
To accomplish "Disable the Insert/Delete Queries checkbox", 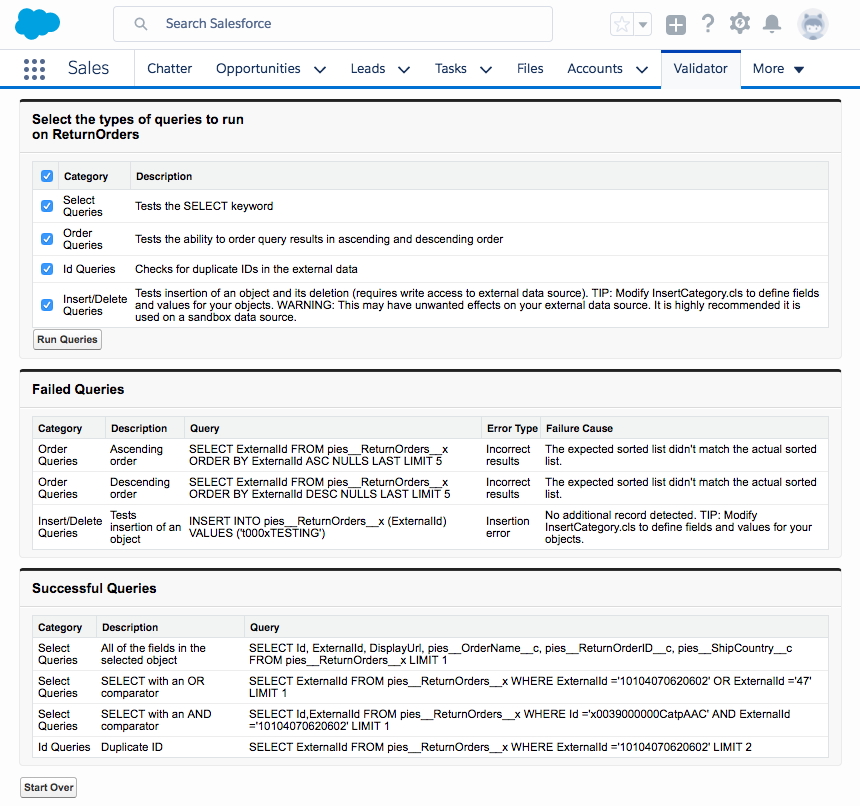I will pyautogui.click(x=47, y=304).
